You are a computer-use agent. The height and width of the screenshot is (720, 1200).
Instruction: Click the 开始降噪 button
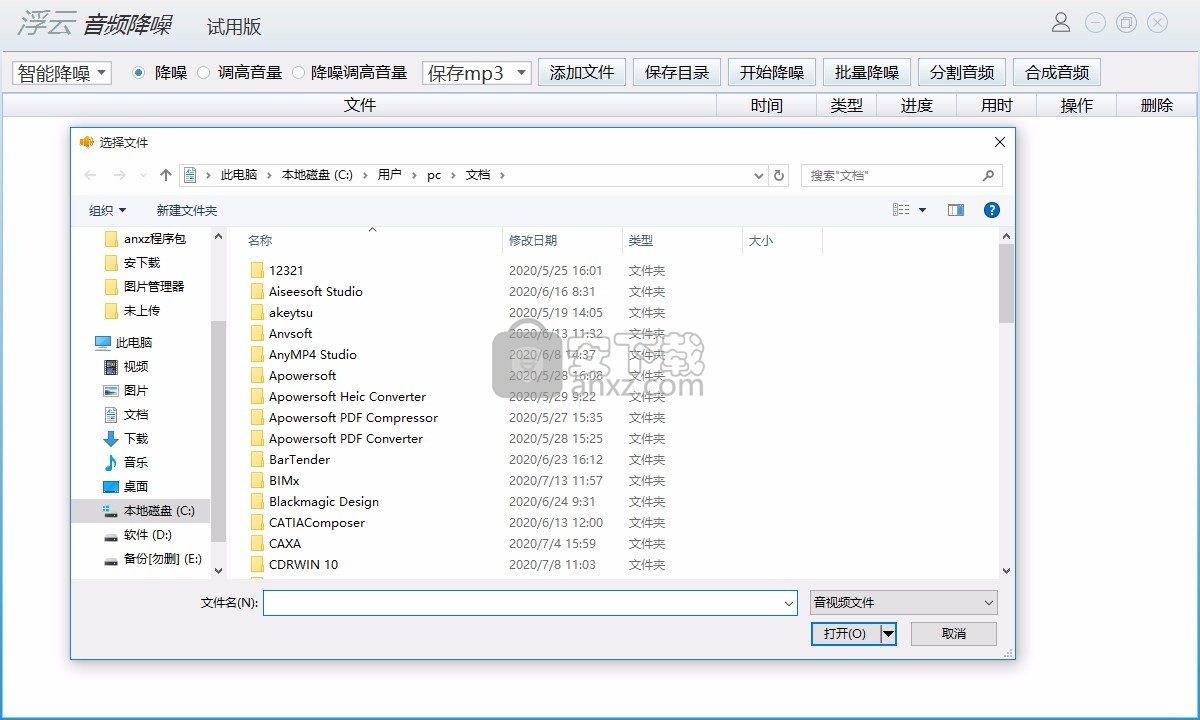772,72
